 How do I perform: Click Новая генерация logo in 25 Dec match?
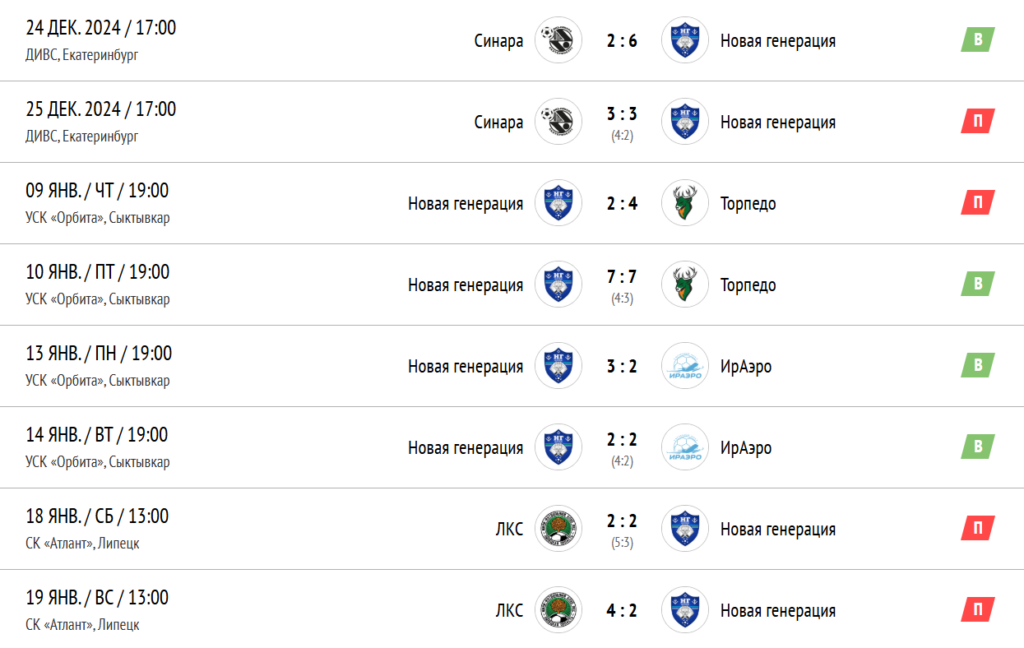point(685,122)
